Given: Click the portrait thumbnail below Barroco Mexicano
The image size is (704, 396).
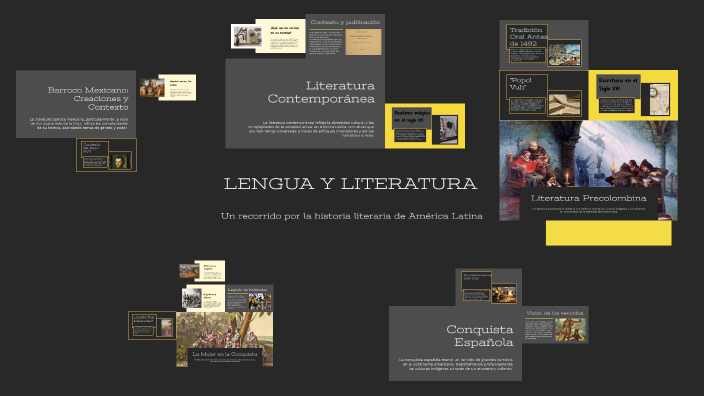Looking at the screenshot, I should pyautogui.click(x=119, y=162).
